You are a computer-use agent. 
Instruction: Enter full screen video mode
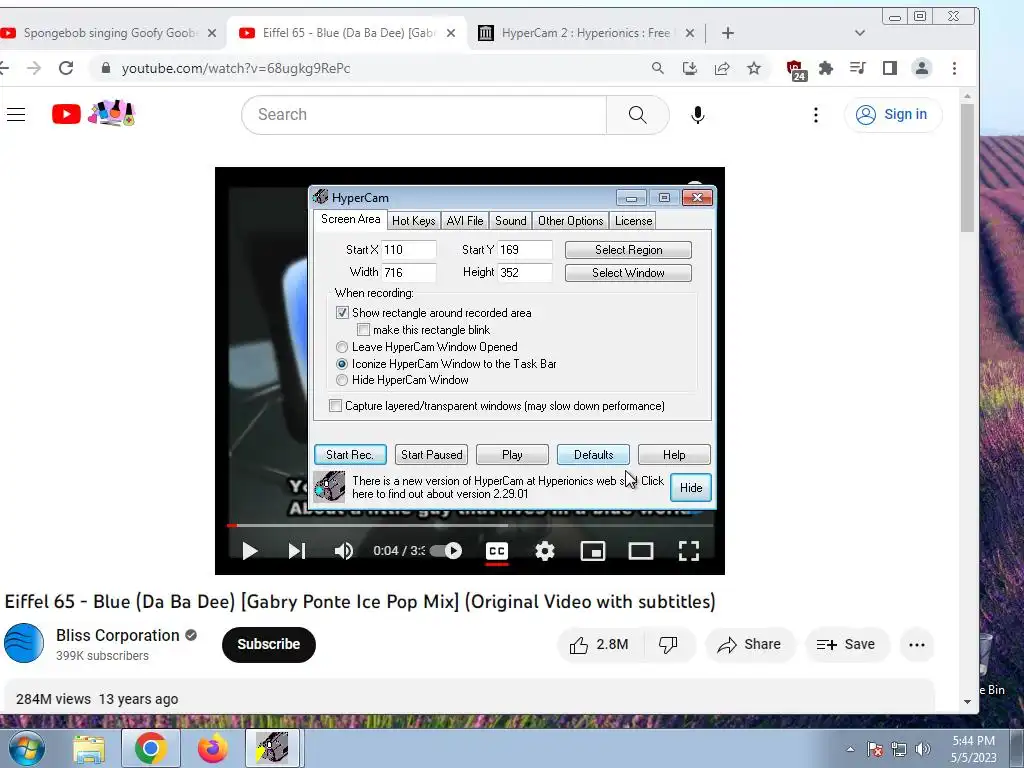pos(689,551)
